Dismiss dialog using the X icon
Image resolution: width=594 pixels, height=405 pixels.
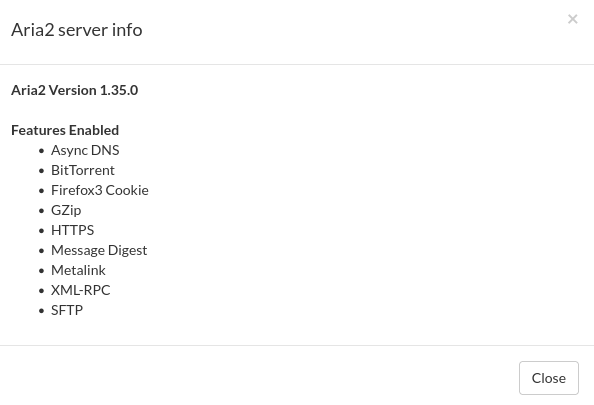[x=572, y=19]
